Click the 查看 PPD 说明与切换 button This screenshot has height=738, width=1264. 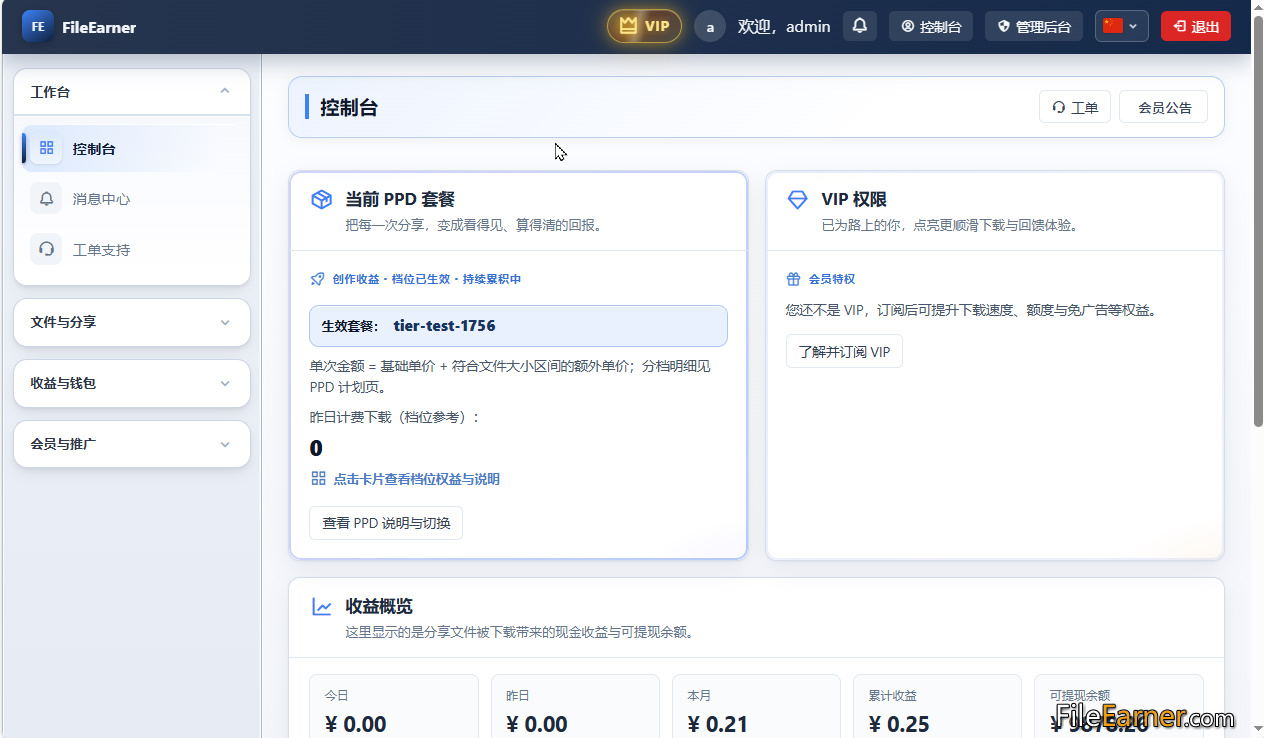click(386, 523)
